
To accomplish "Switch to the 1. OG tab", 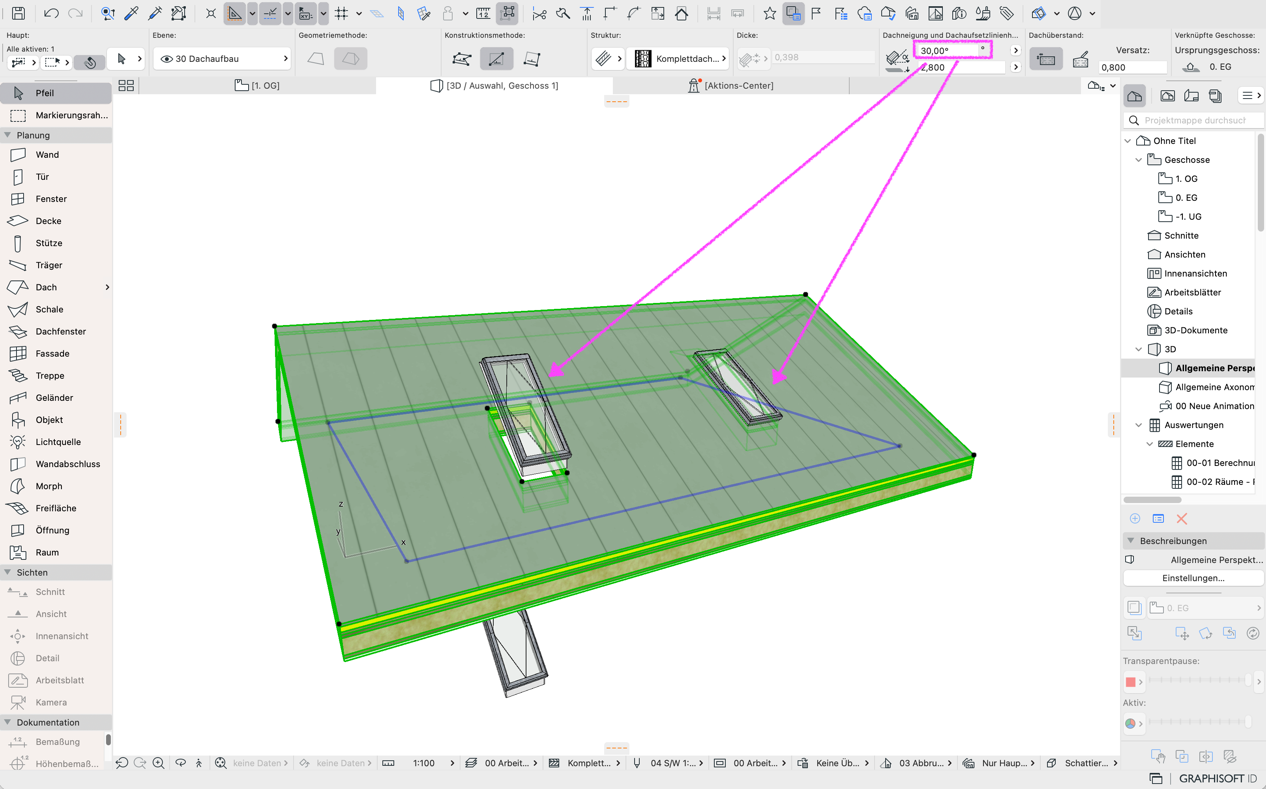I will pyautogui.click(x=257, y=86).
